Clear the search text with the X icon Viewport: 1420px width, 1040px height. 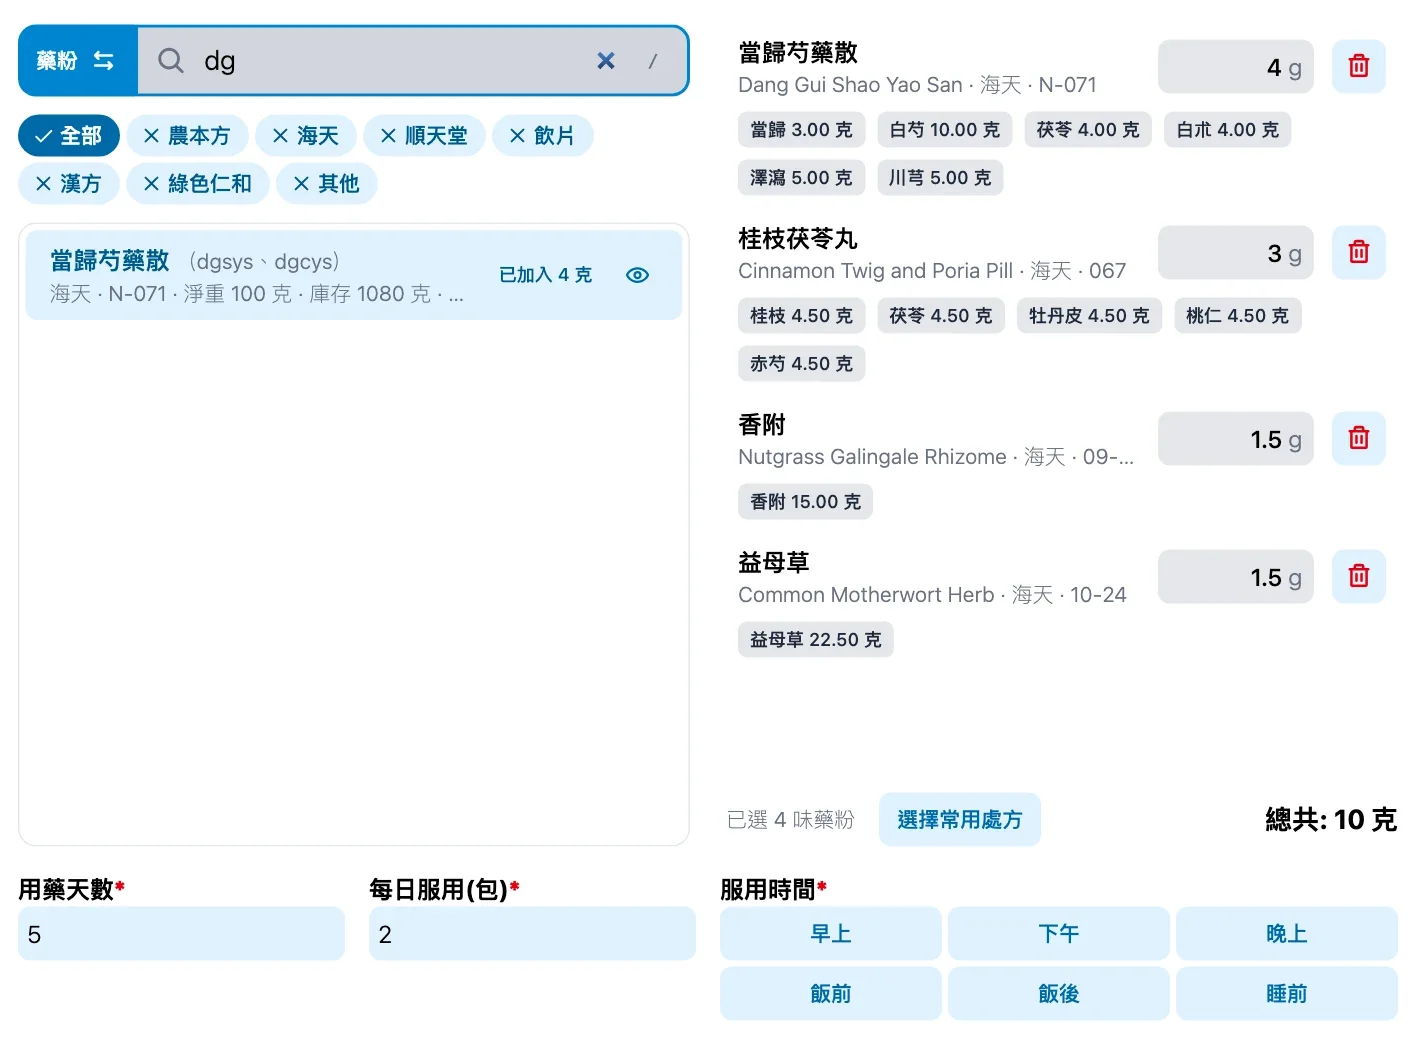606,61
